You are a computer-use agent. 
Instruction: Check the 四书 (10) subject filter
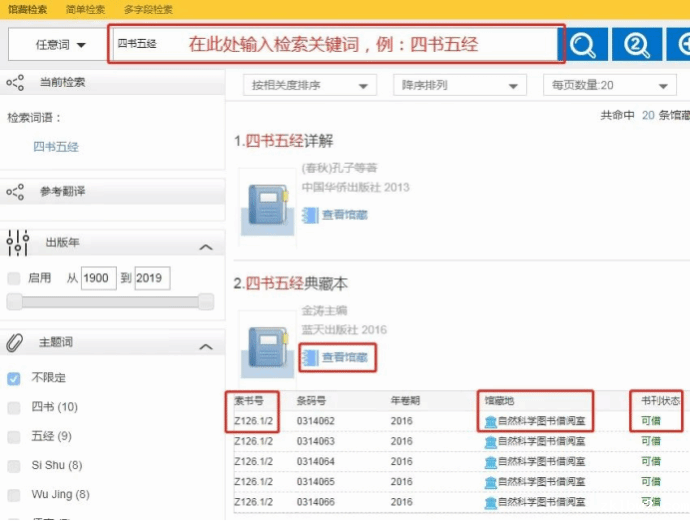(x=14, y=407)
